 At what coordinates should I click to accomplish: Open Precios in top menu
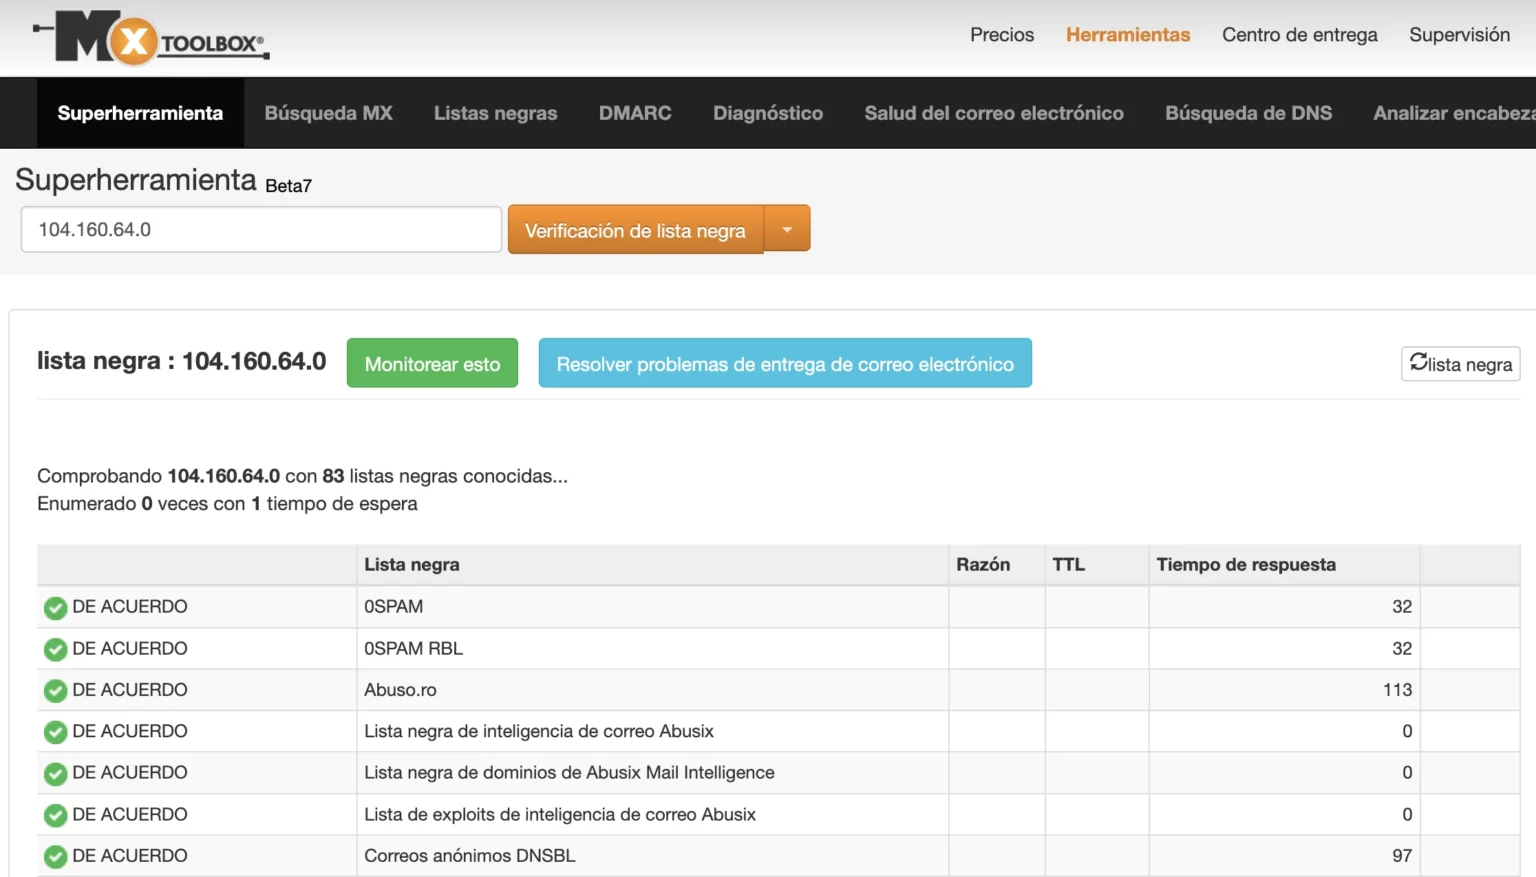click(1002, 35)
